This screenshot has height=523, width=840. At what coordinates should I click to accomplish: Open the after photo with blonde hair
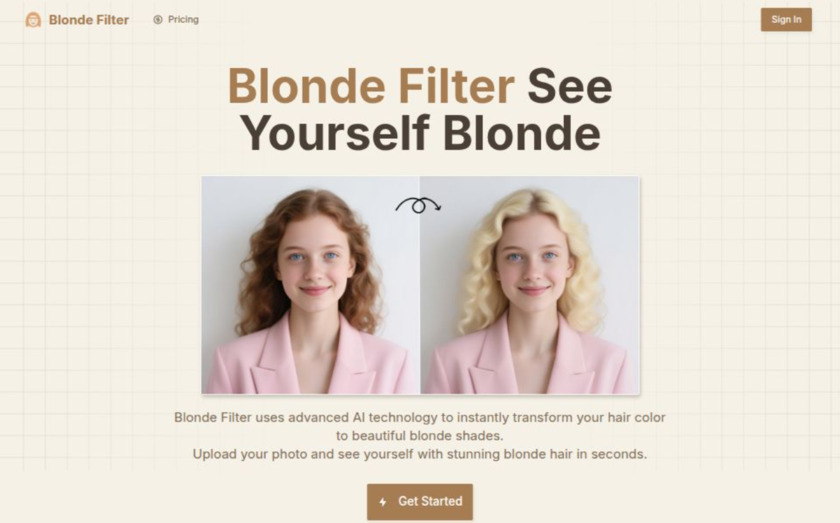click(530, 285)
